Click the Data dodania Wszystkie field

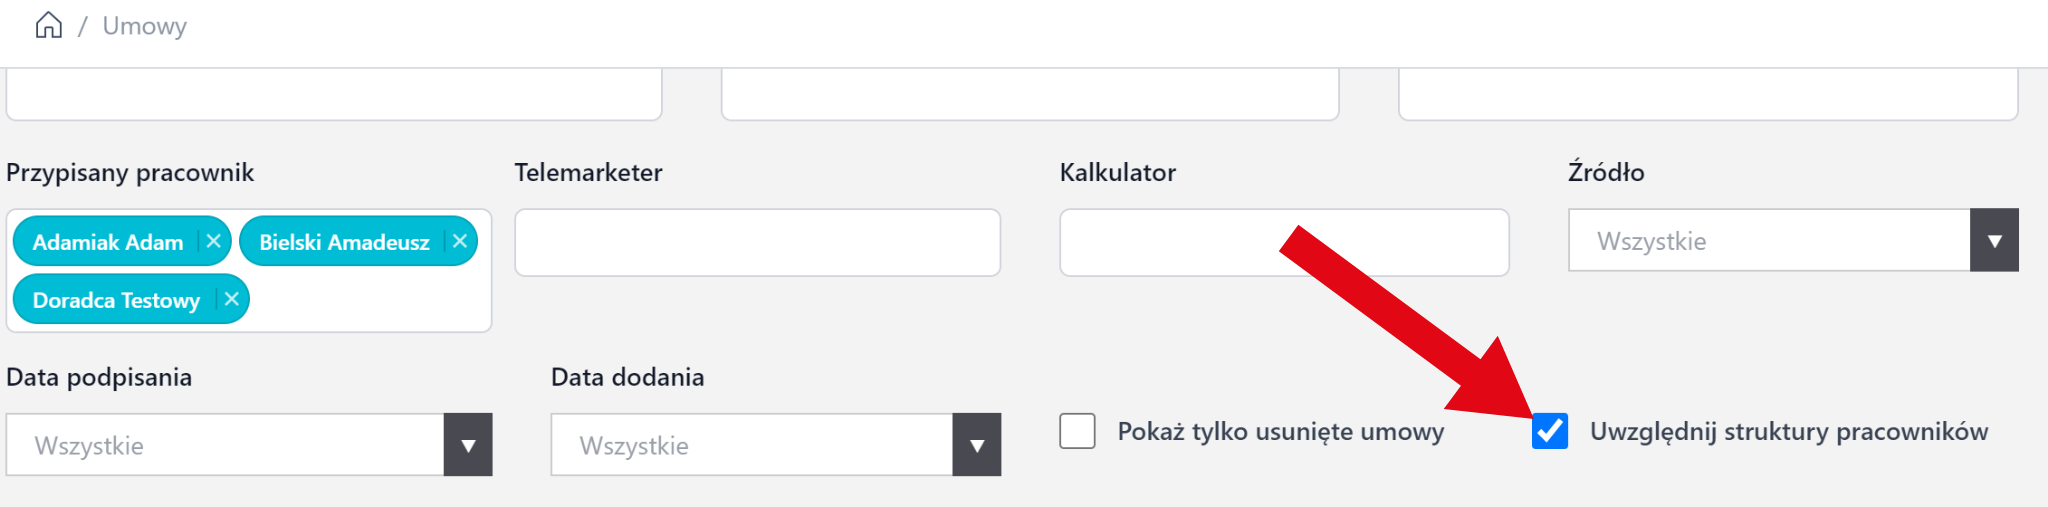(751, 445)
